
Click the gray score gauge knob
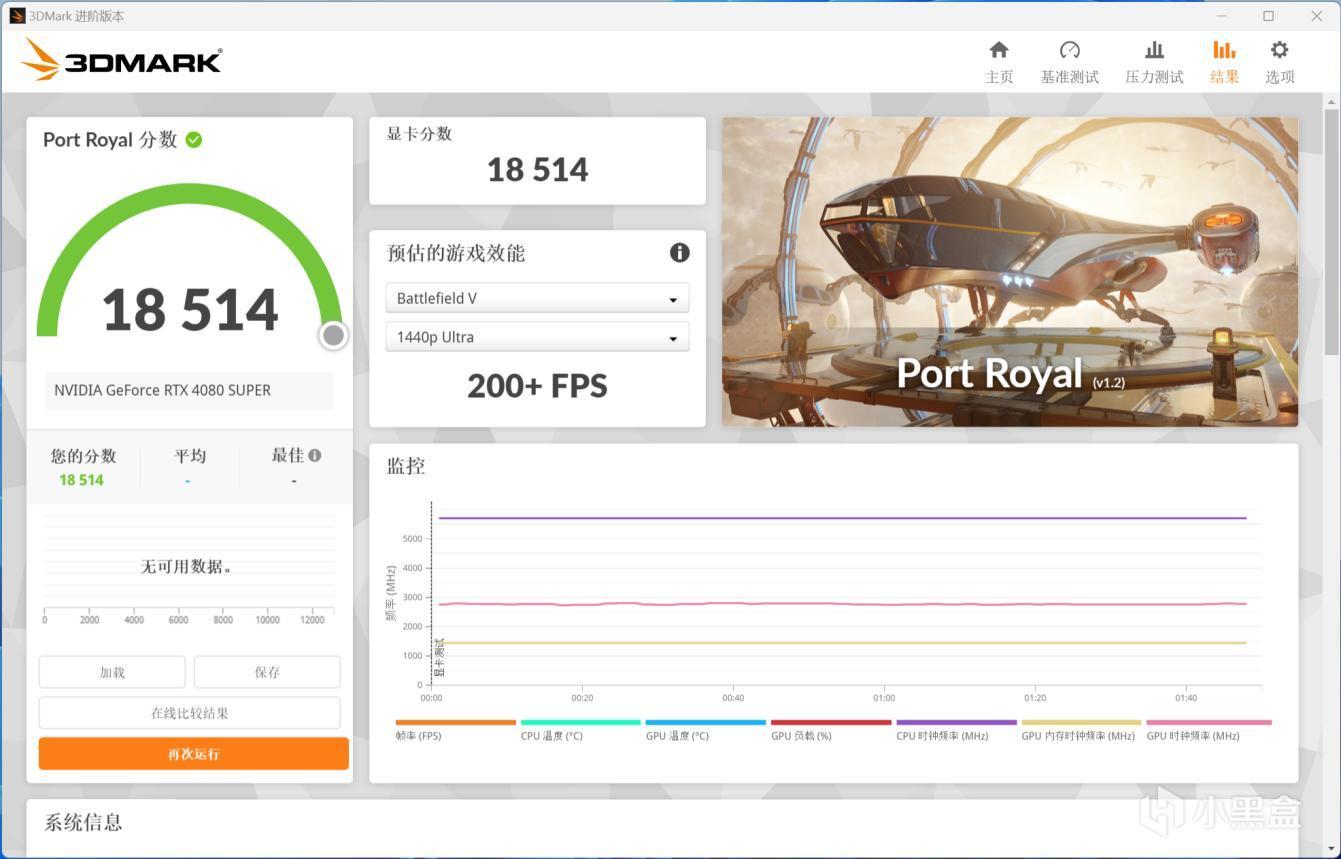point(333,335)
